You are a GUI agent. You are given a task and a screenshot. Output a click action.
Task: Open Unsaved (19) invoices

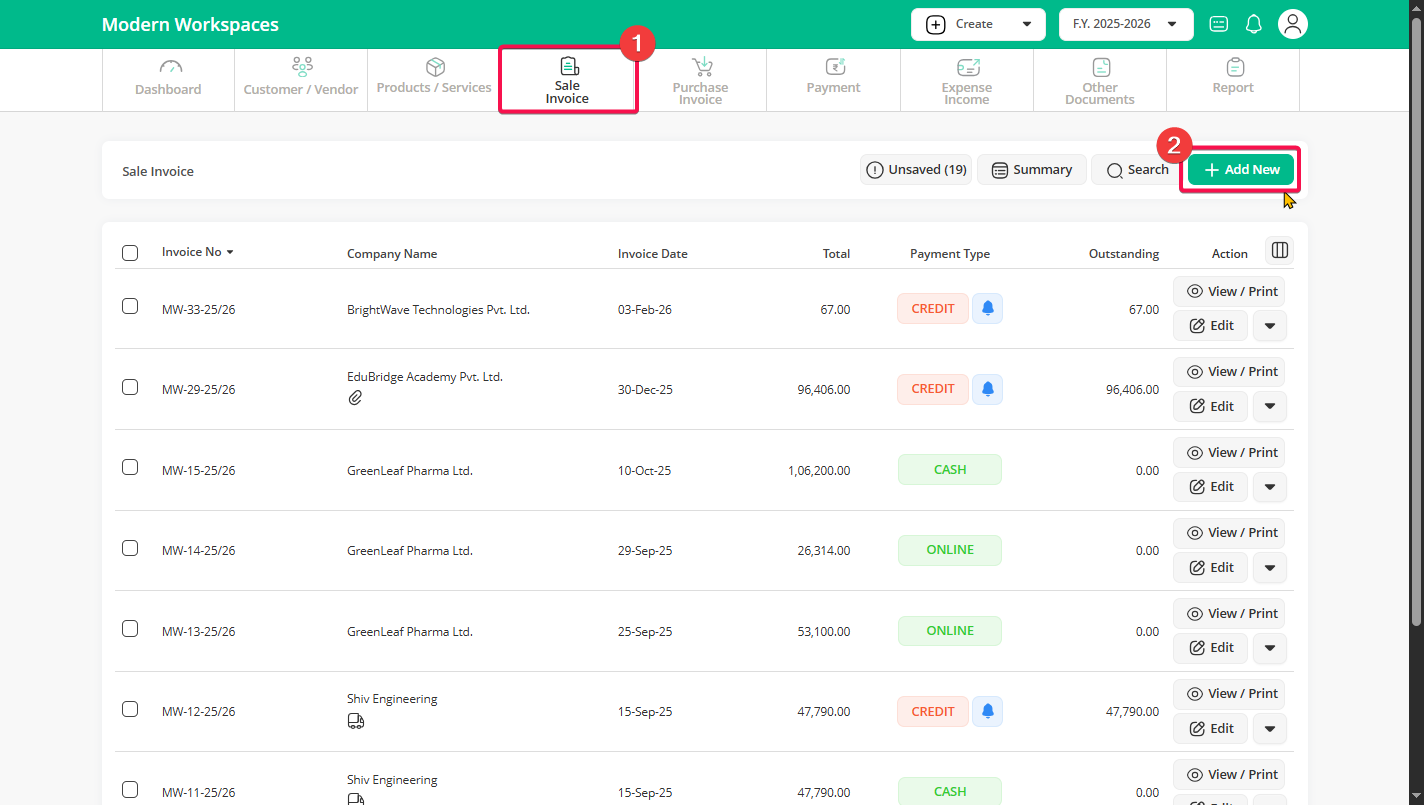tap(915, 170)
